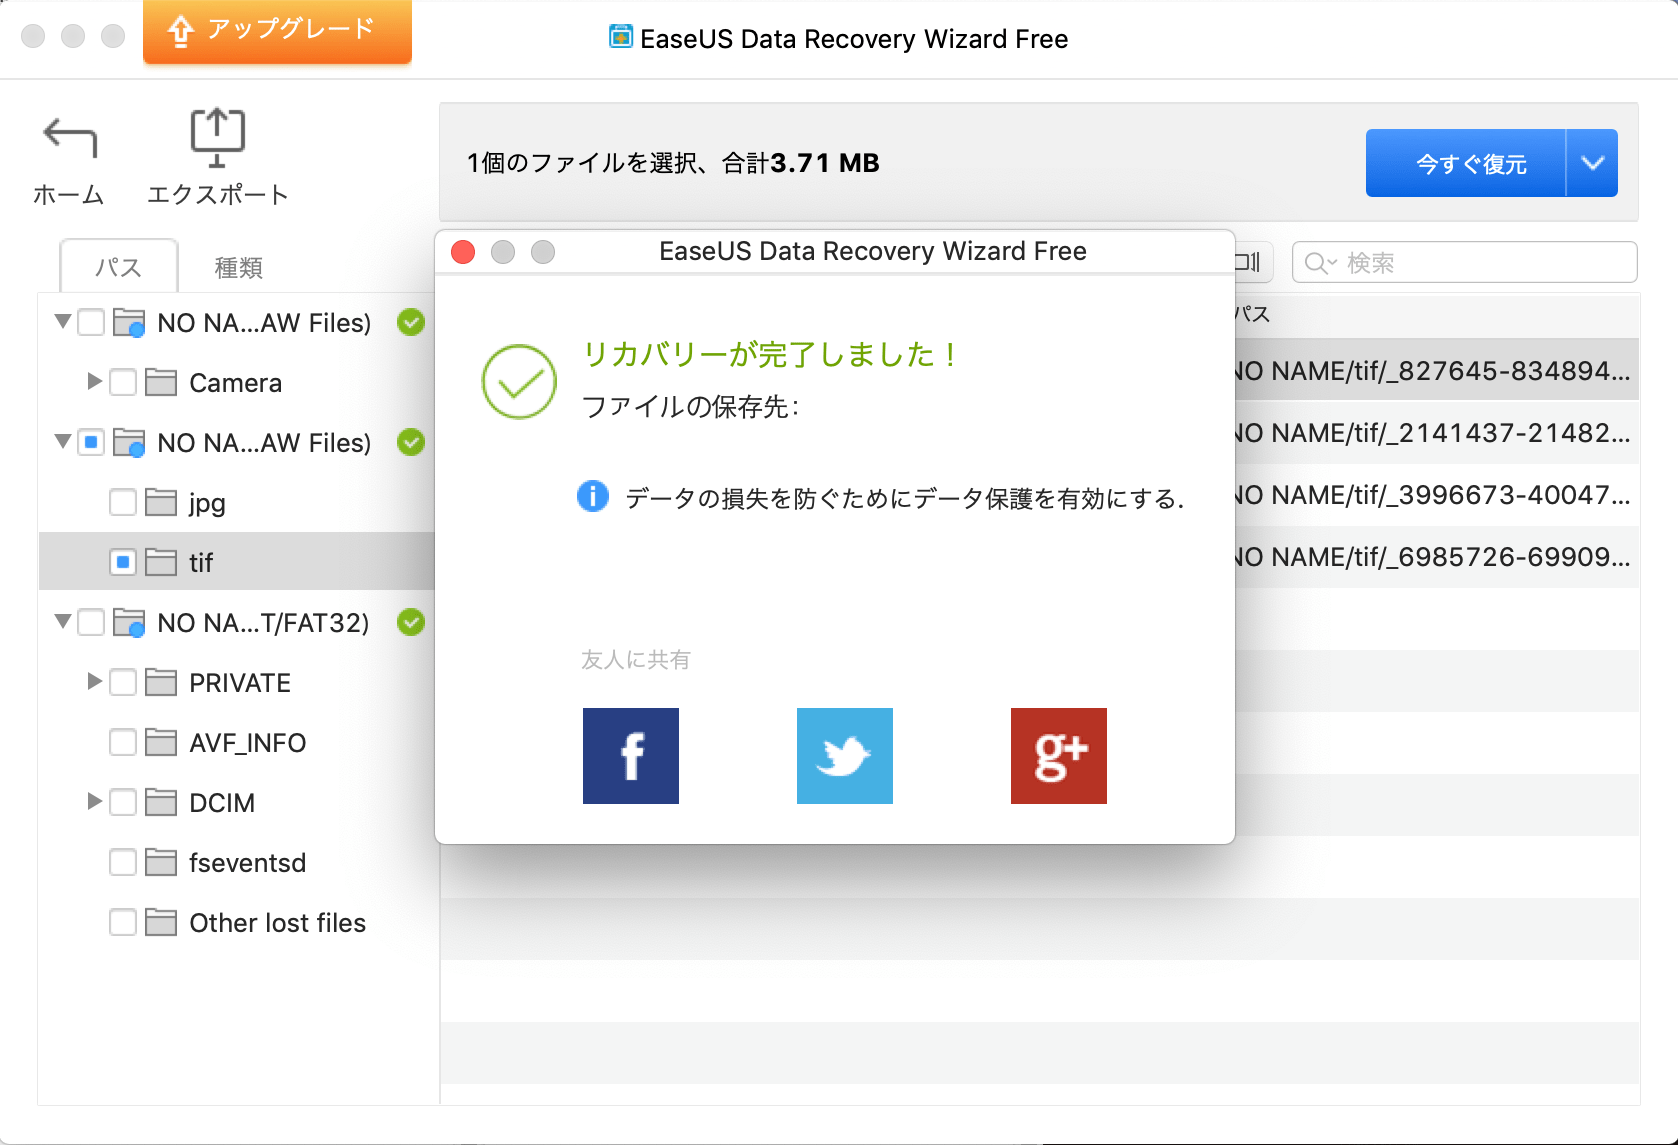Check the Other lost files checkbox
The image size is (1678, 1145).
pos(123,922)
